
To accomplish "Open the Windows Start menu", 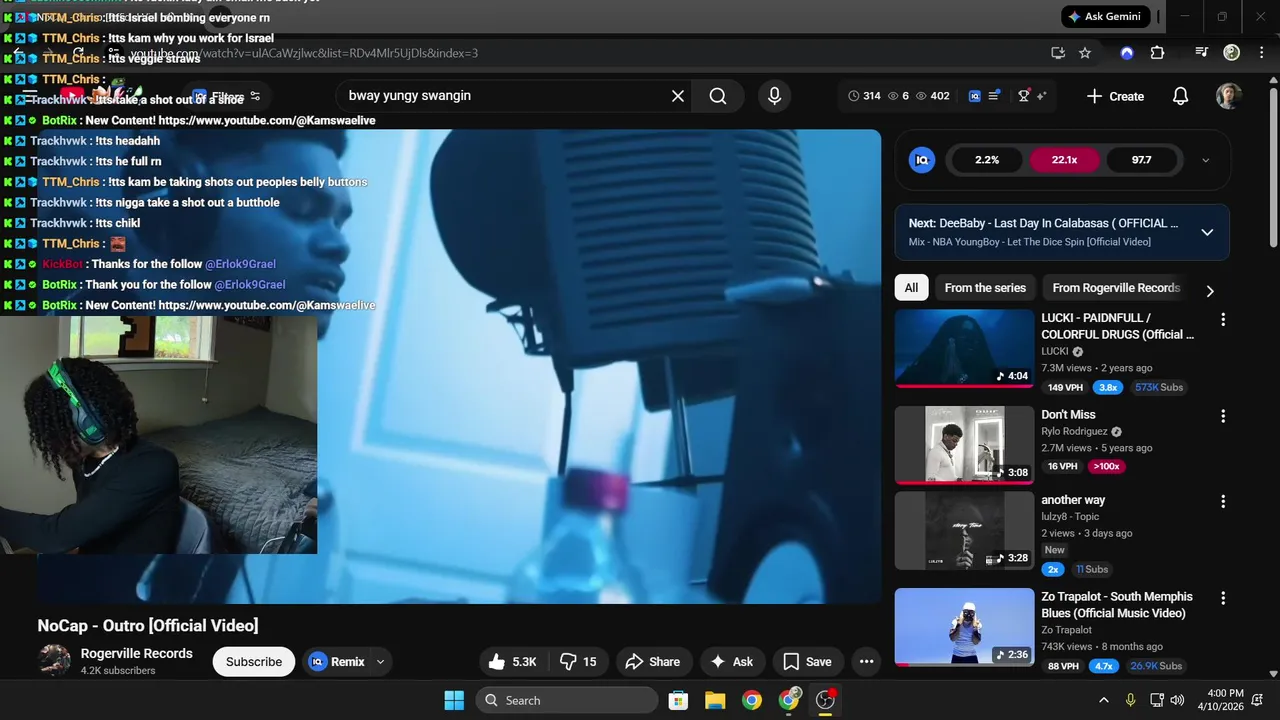I will pyautogui.click(x=454, y=700).
